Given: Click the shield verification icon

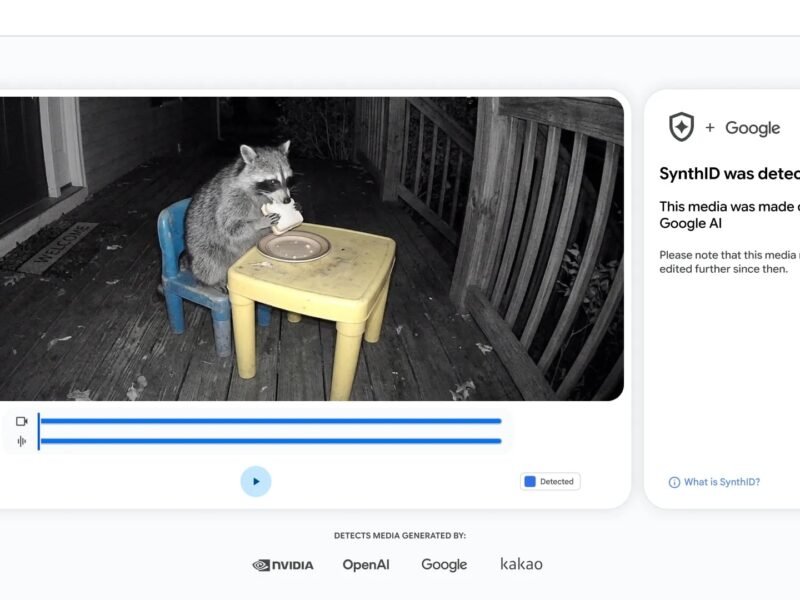Looking at the screenshot, I should [x=681, y=127].
